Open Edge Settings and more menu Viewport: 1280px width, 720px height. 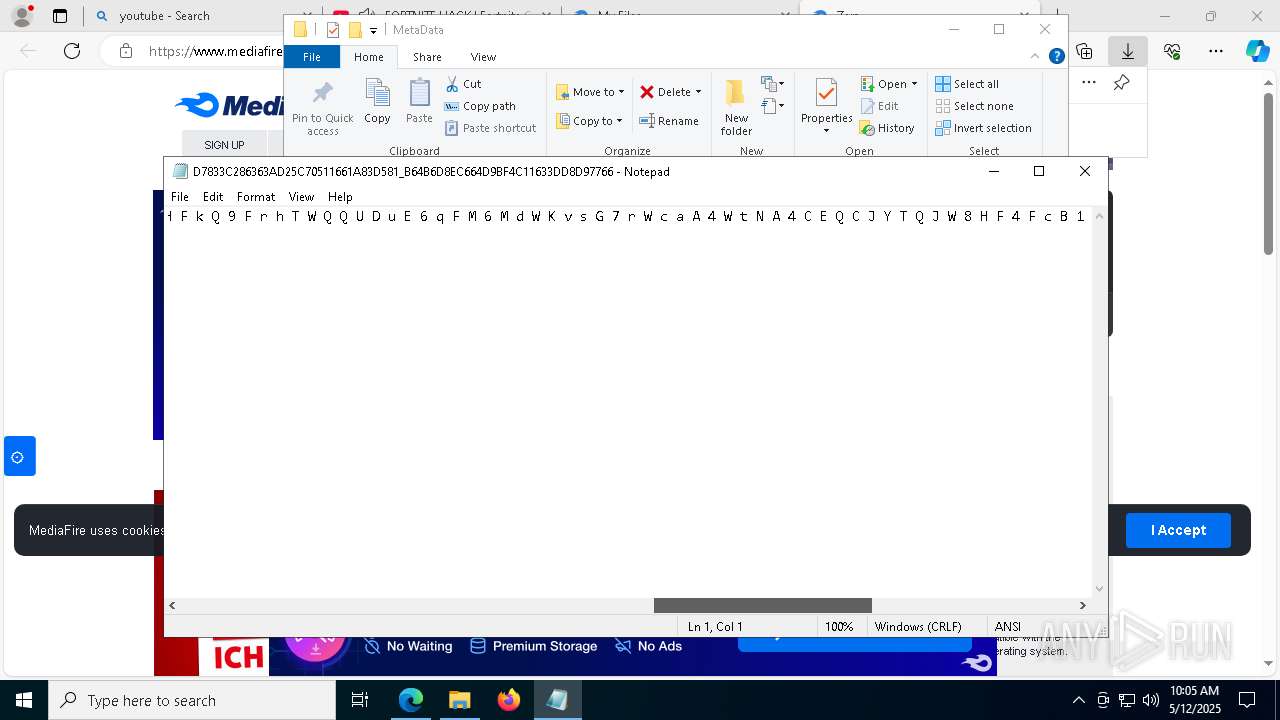[1216, 51]
